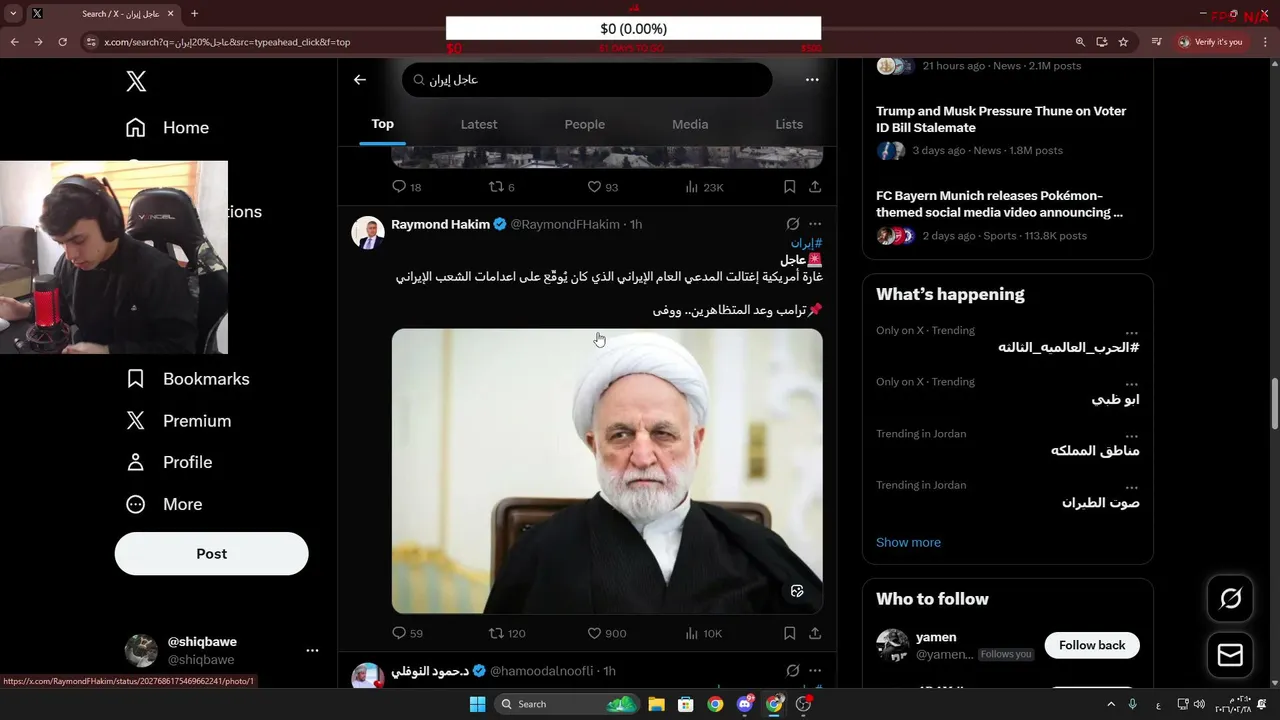This screenshot has height=720, width=1280.
Task: Click Verify it's you profile chip
Action: 1210,42
